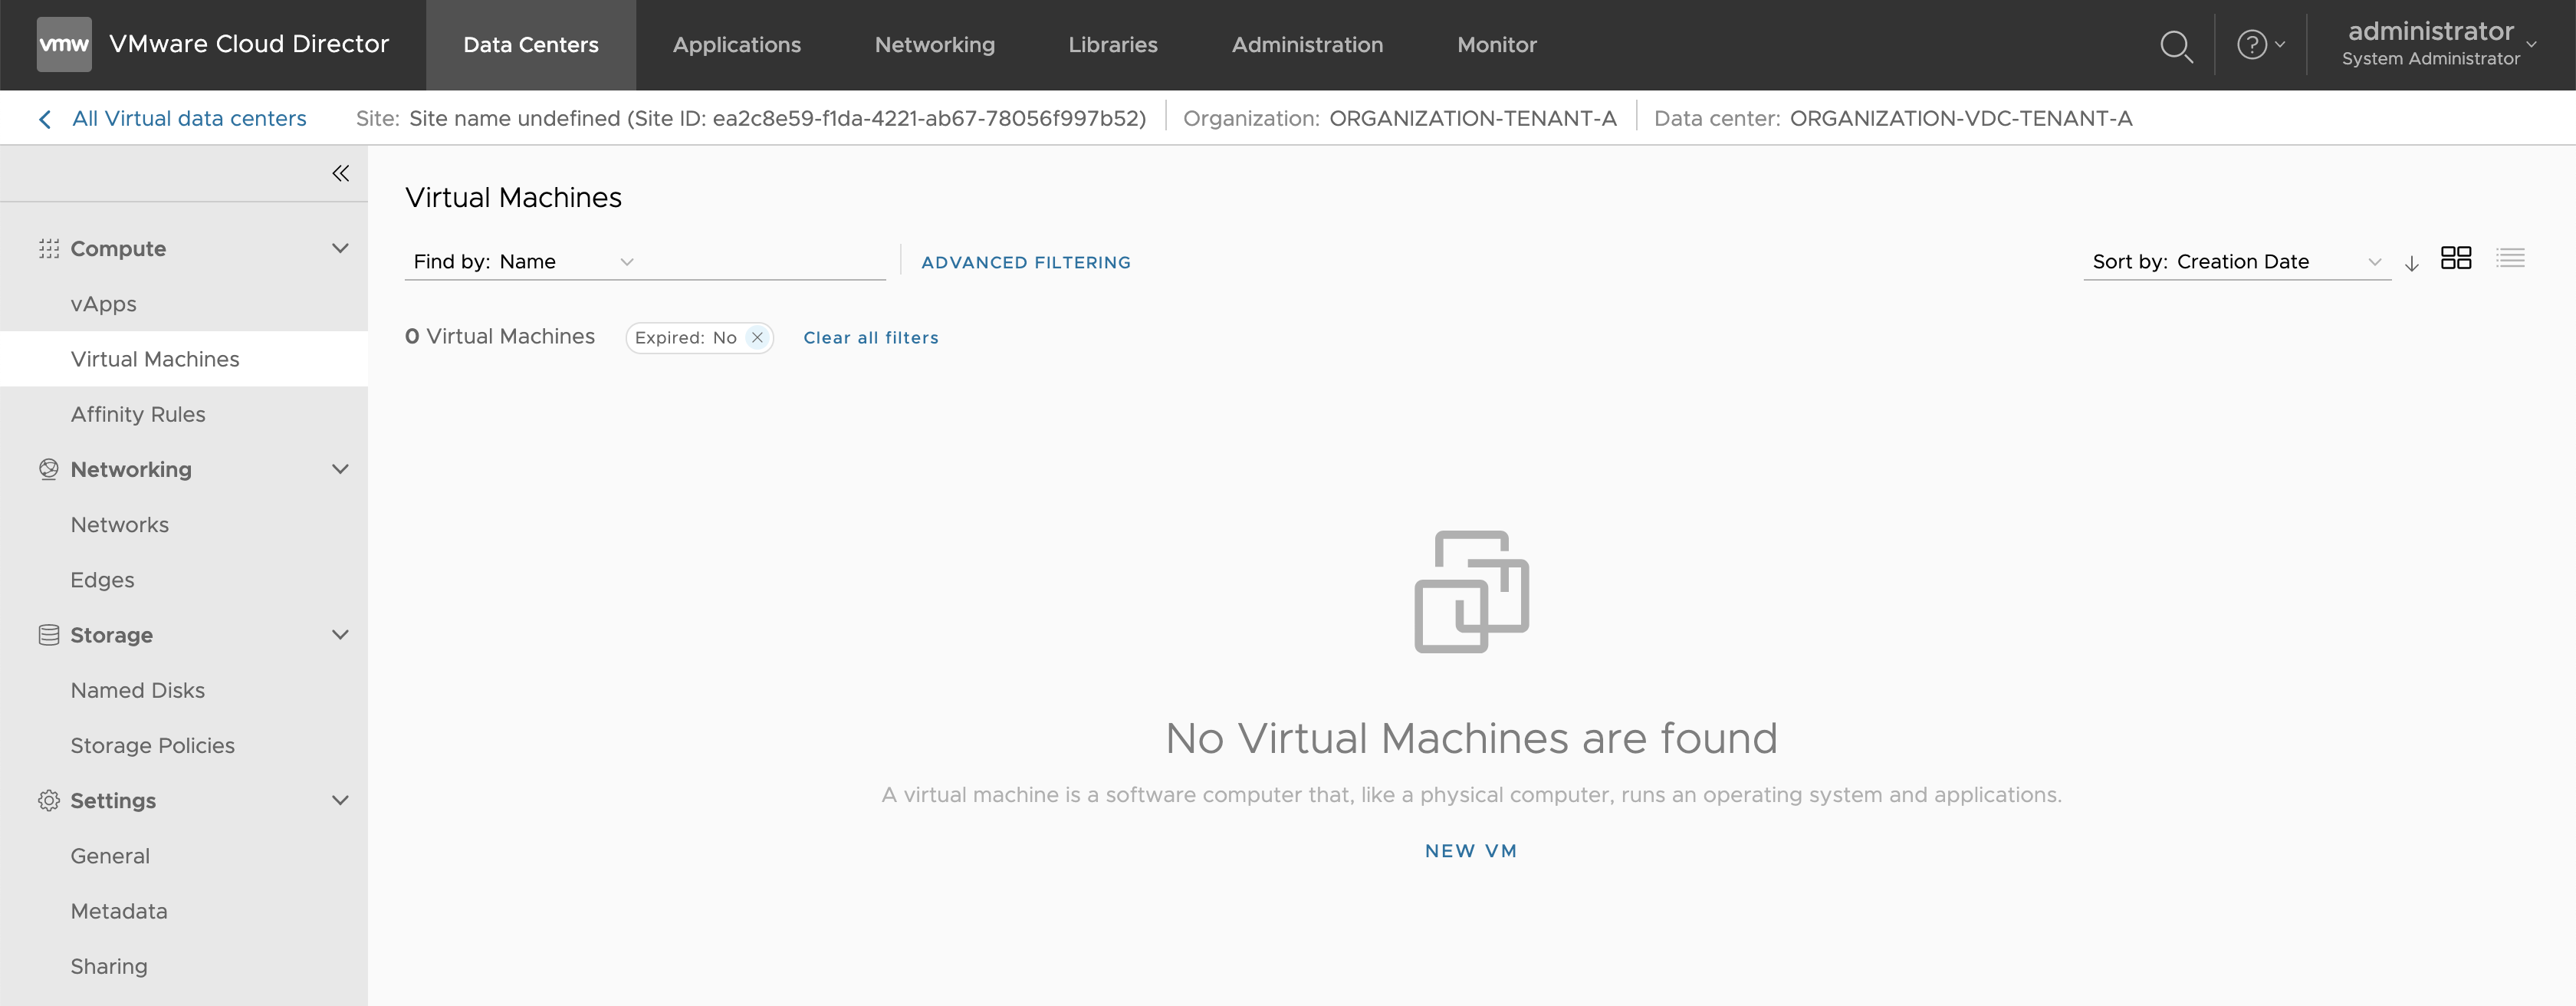This screenshot has width=2576, height=1006.
Task: Click the VMware vmw logo
Action: [x=64, y=44]
